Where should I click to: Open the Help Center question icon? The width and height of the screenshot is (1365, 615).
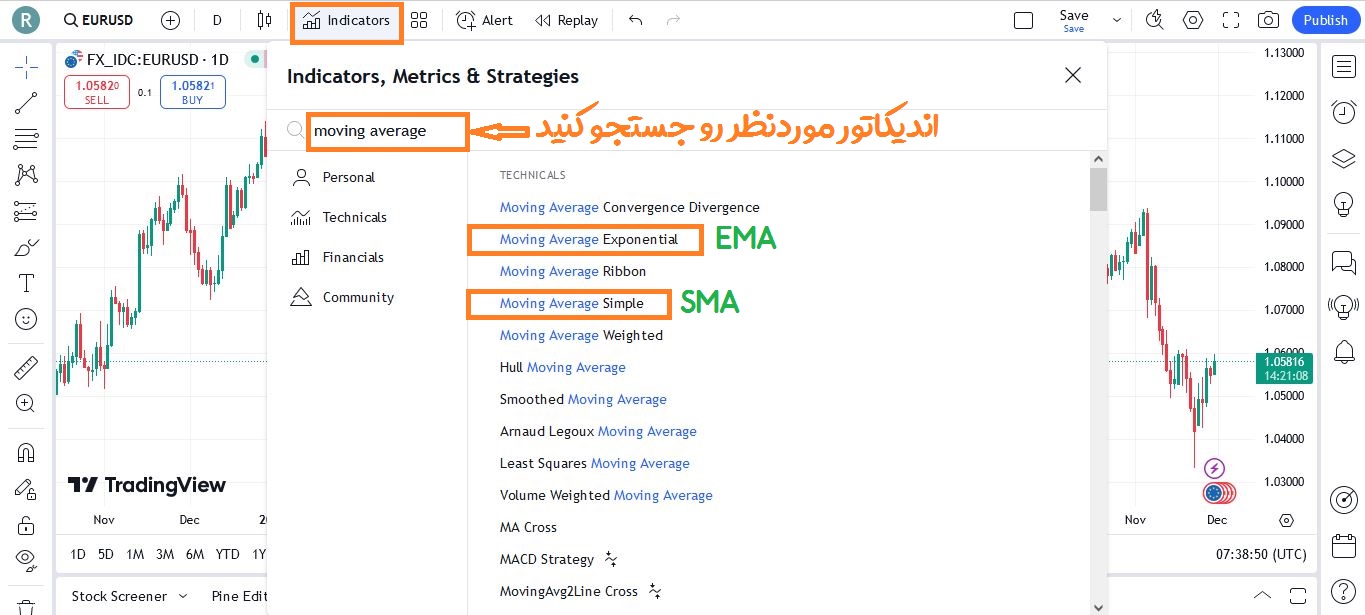(x=1343, y=591)
